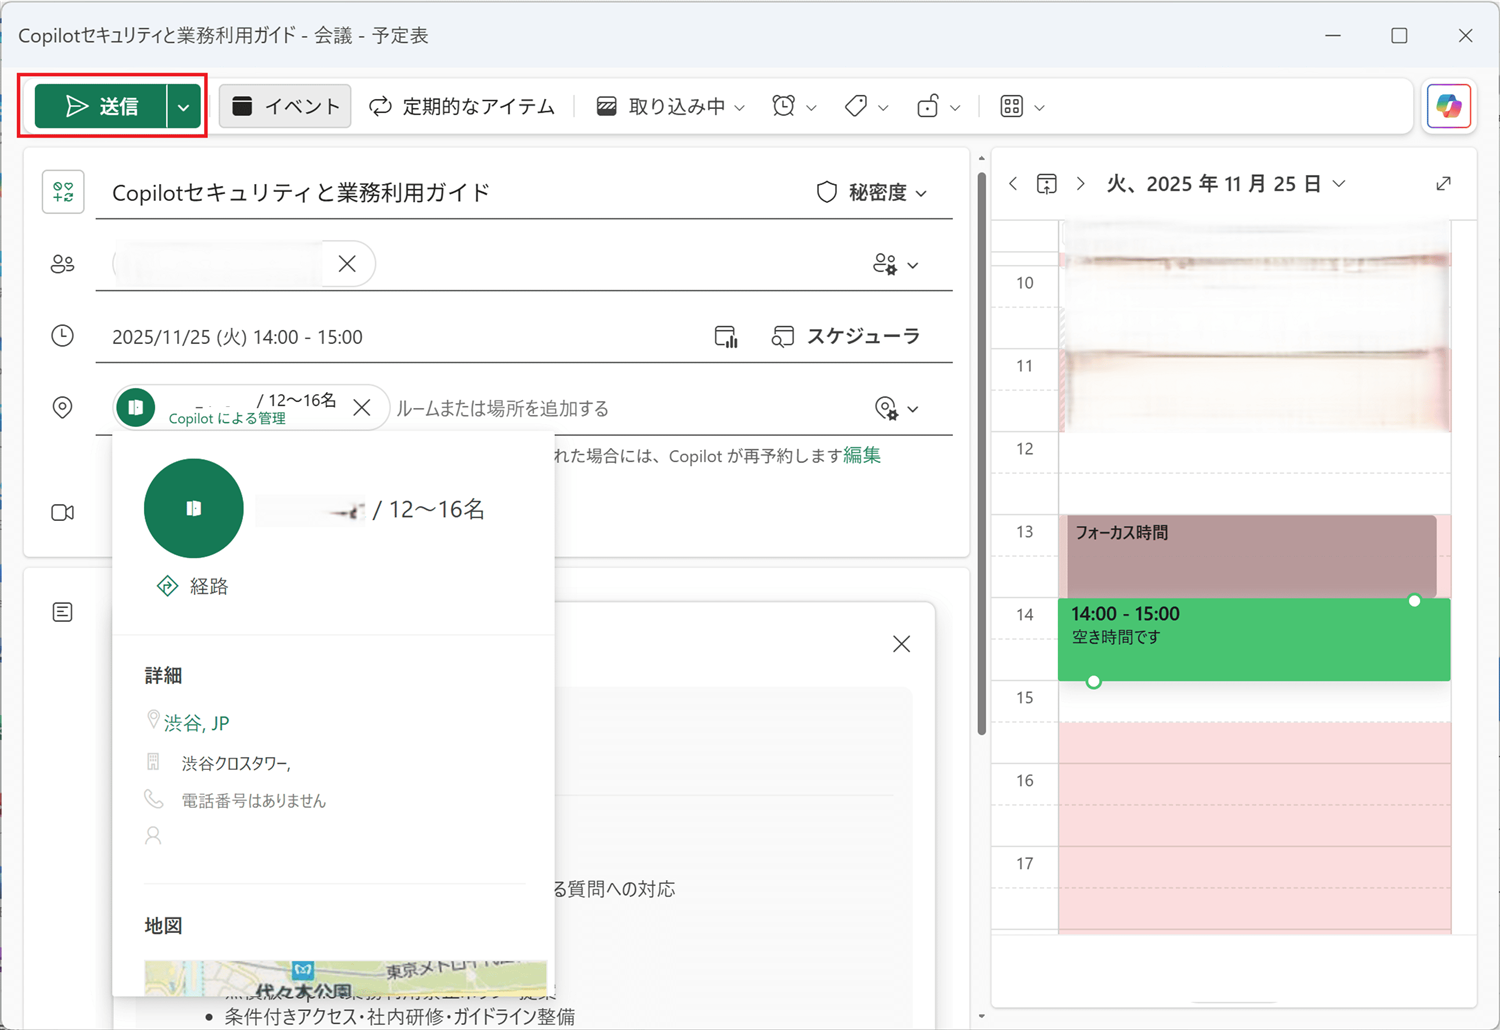Close the panel with the X button
This screenshot has height=1030, width=1500.
(x=901, y=644)
